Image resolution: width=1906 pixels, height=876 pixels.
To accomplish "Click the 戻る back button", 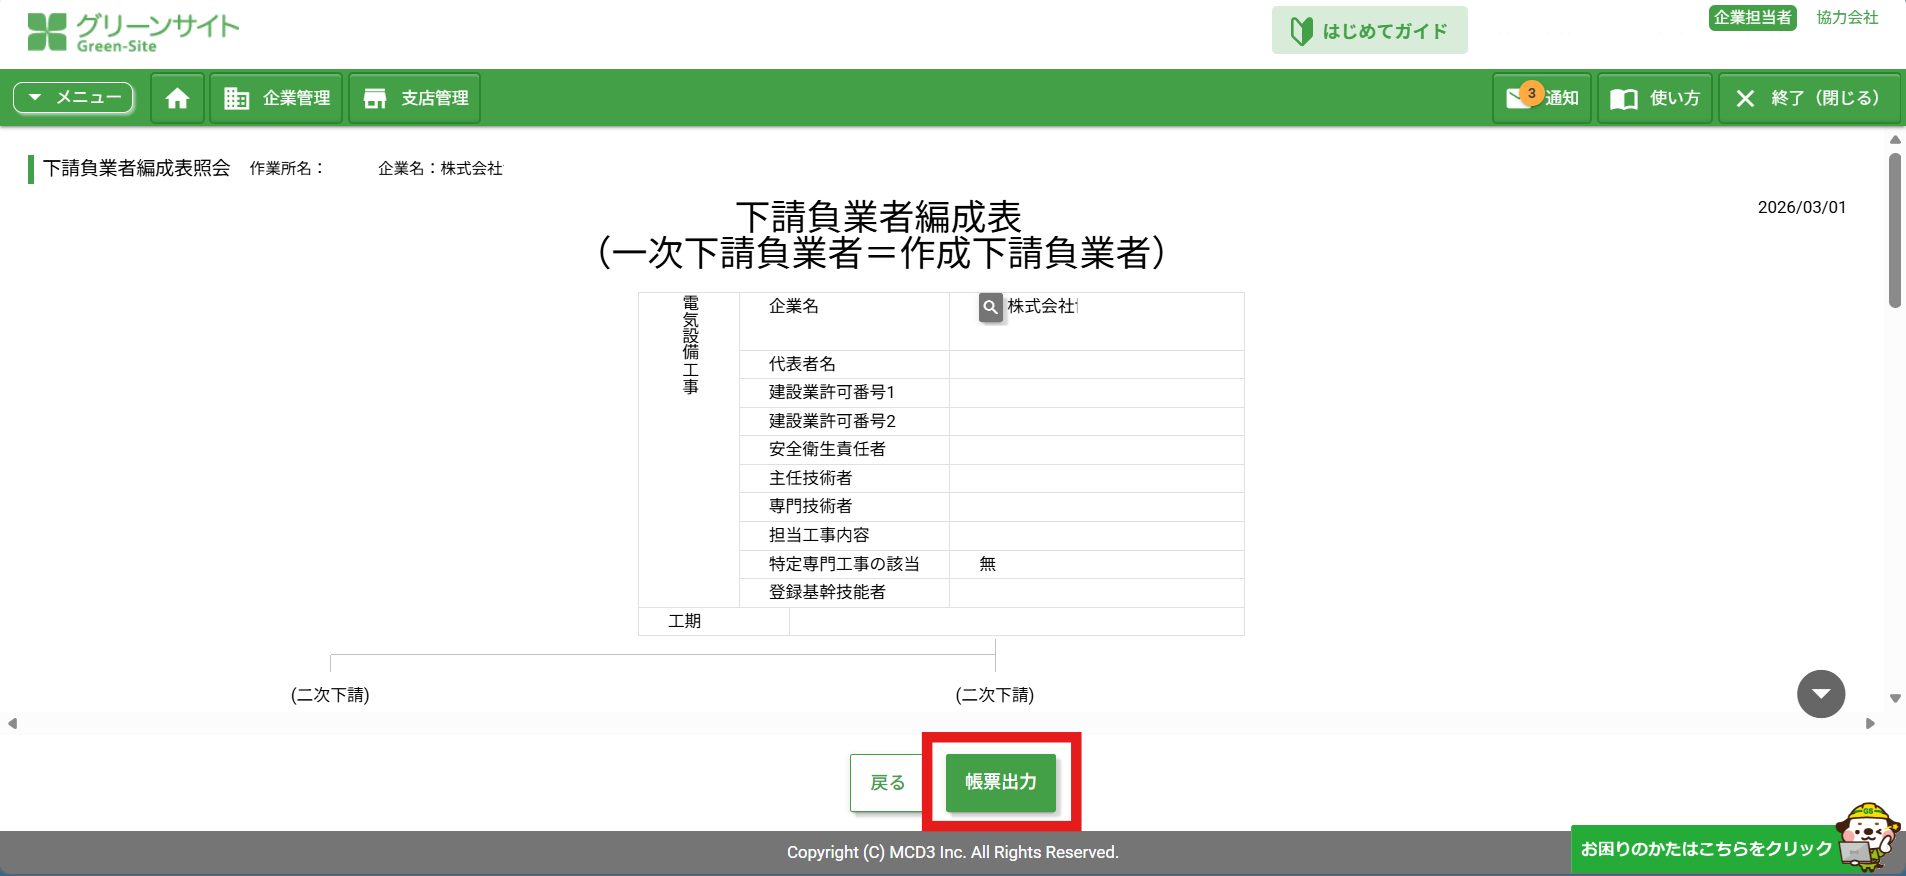I will point(886,782).
